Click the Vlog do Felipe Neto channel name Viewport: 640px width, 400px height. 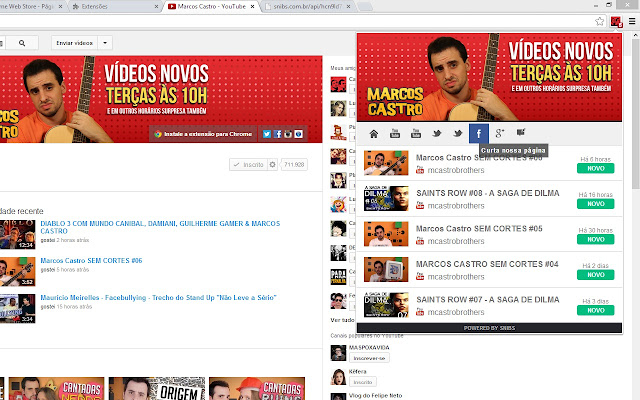click(x=376, y=396)
